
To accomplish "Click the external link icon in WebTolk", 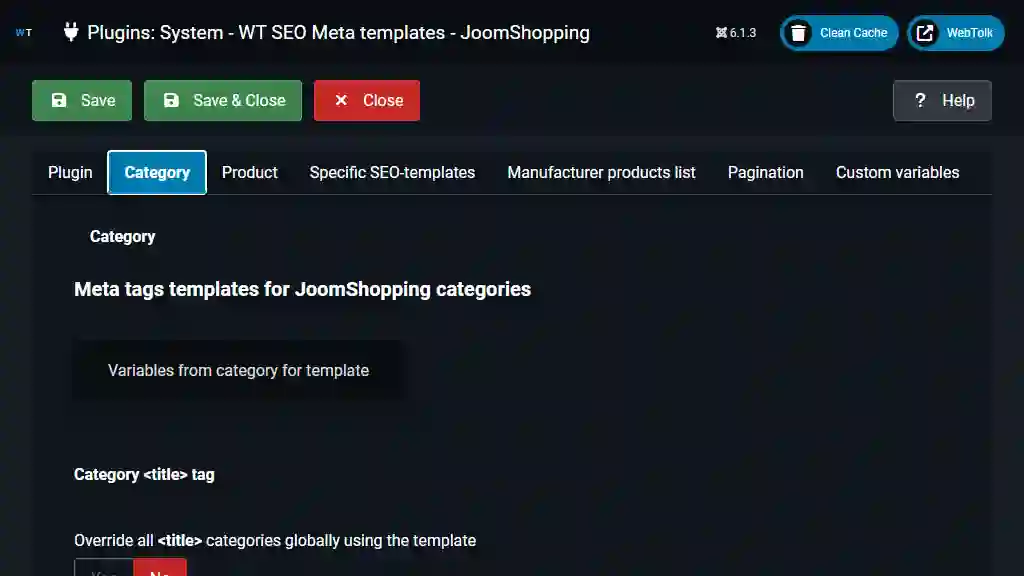I will (x=925, y=33).
